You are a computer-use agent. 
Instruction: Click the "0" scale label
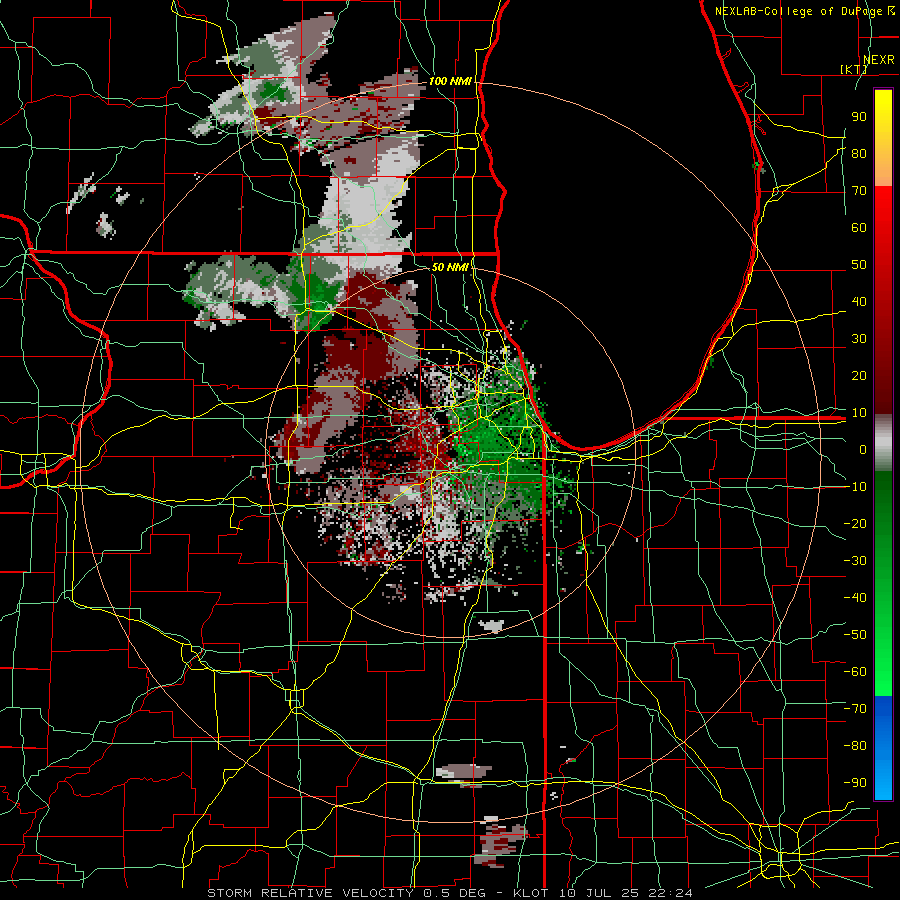pos(863,449)
